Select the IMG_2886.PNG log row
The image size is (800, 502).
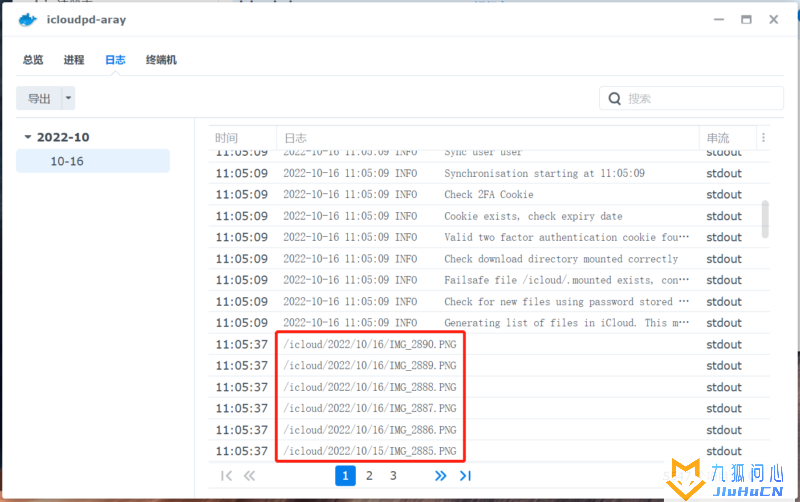coord(489,430)
